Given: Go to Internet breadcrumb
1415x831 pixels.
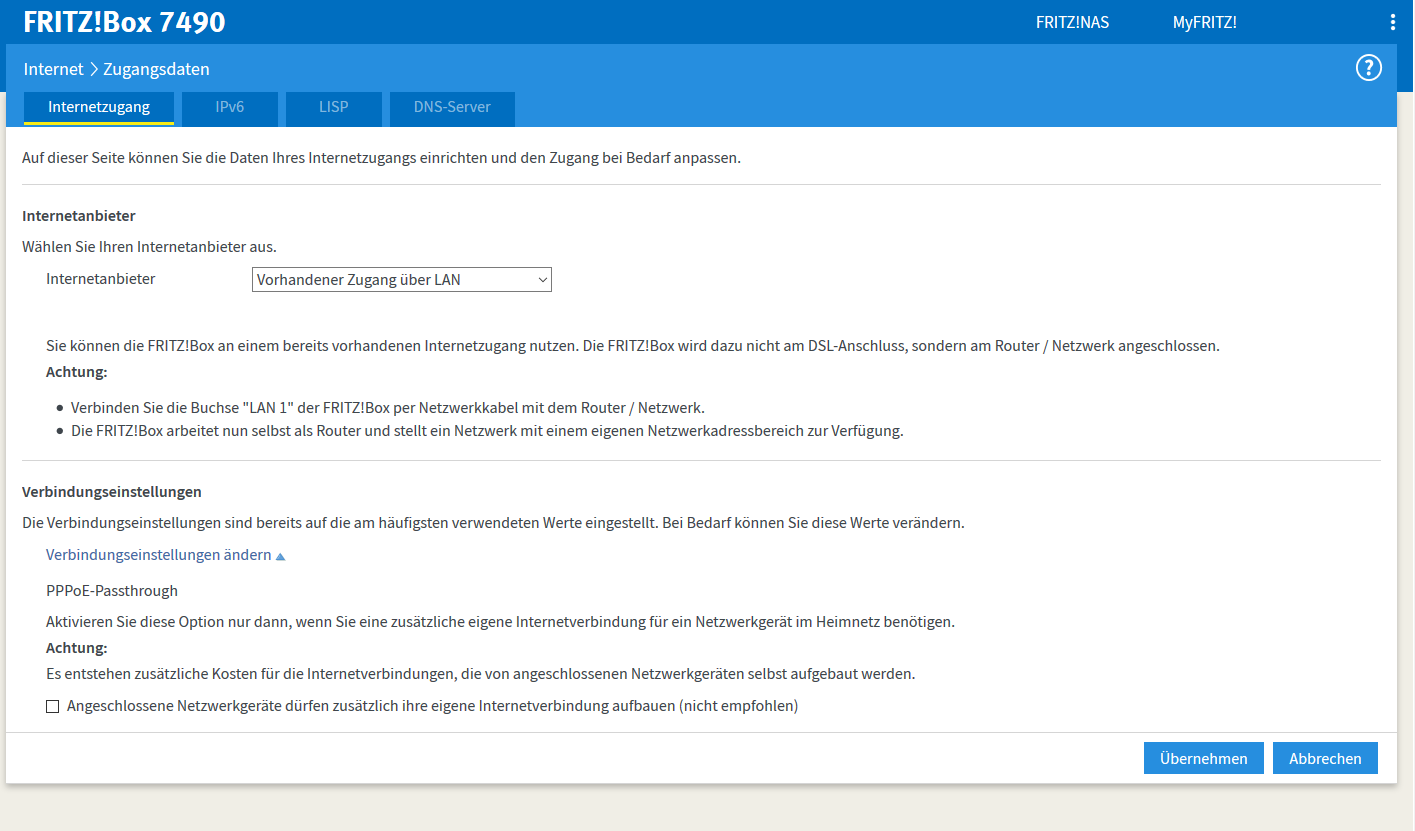Looking at the screenshot, I should [54, 69].
